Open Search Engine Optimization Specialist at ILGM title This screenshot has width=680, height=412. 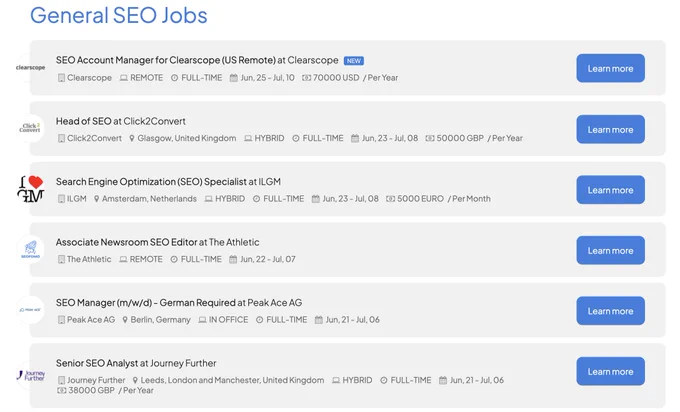[x=168, y=182]
